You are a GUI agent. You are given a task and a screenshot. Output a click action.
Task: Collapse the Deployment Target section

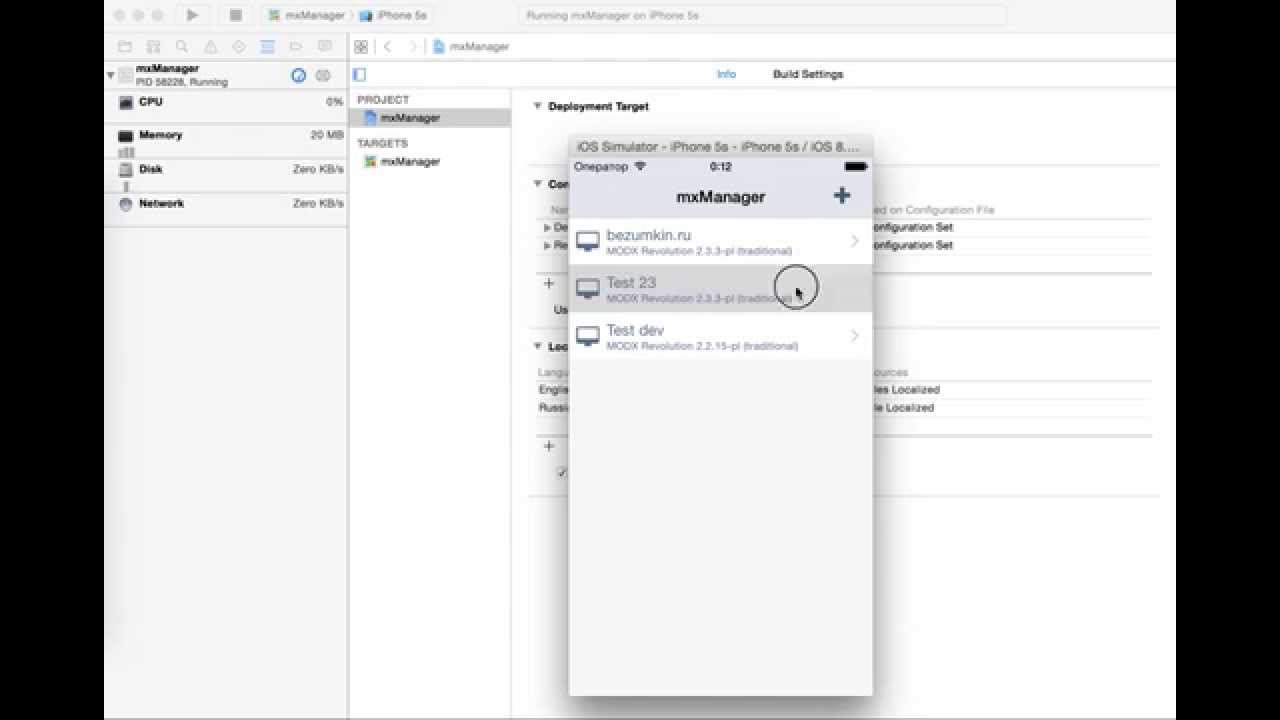[x=537, y=106]
